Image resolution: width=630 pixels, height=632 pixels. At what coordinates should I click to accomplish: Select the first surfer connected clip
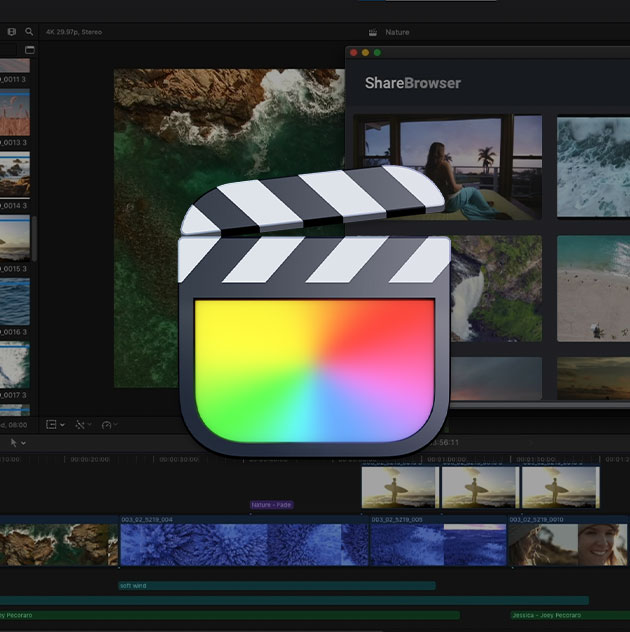pyautogui.click(x=401, y=486)
